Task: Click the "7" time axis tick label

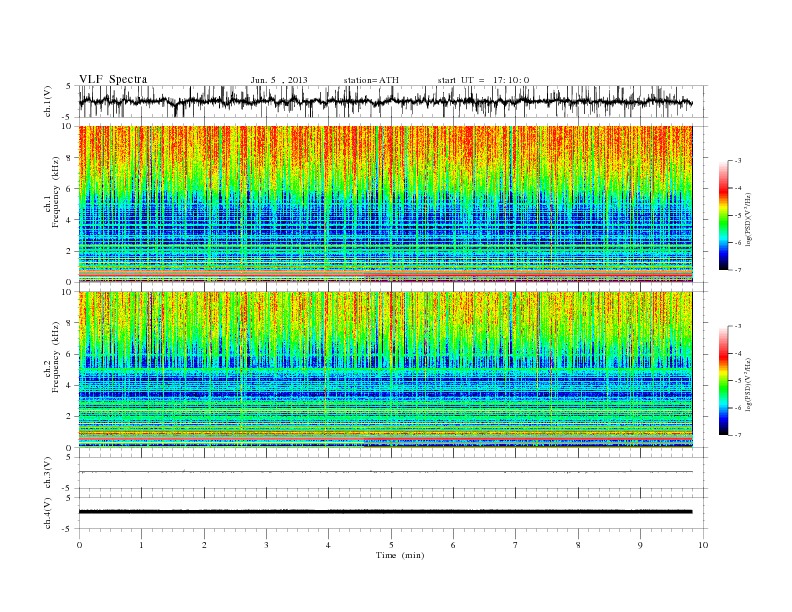Action: (x=516, y=545)
